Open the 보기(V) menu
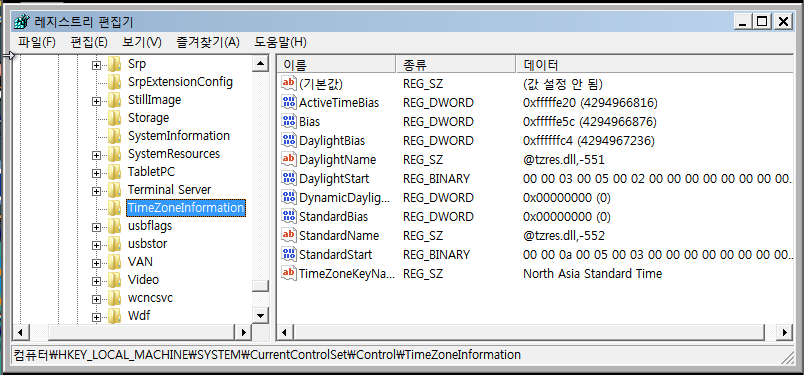The height and width of the screenshot is (375, 804). click(142, 42)
